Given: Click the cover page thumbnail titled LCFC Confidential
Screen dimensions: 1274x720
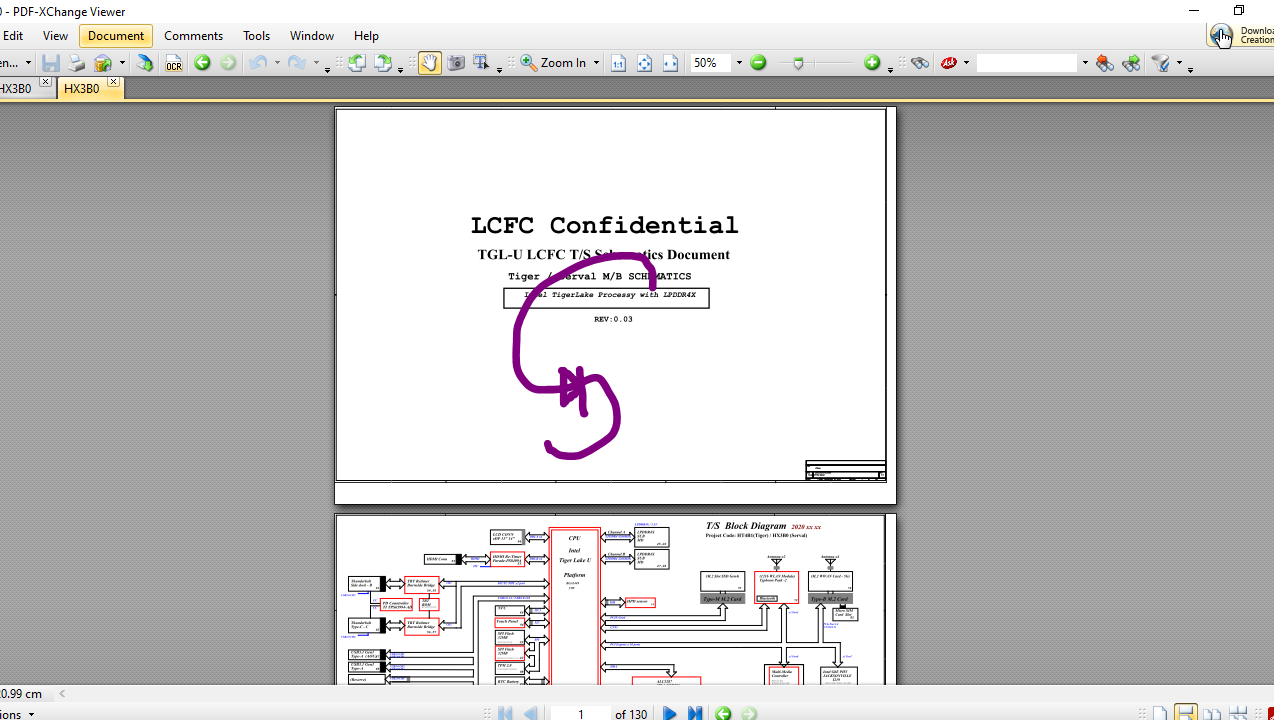Looking at the screenshot, I should click(x=615, y=305).
